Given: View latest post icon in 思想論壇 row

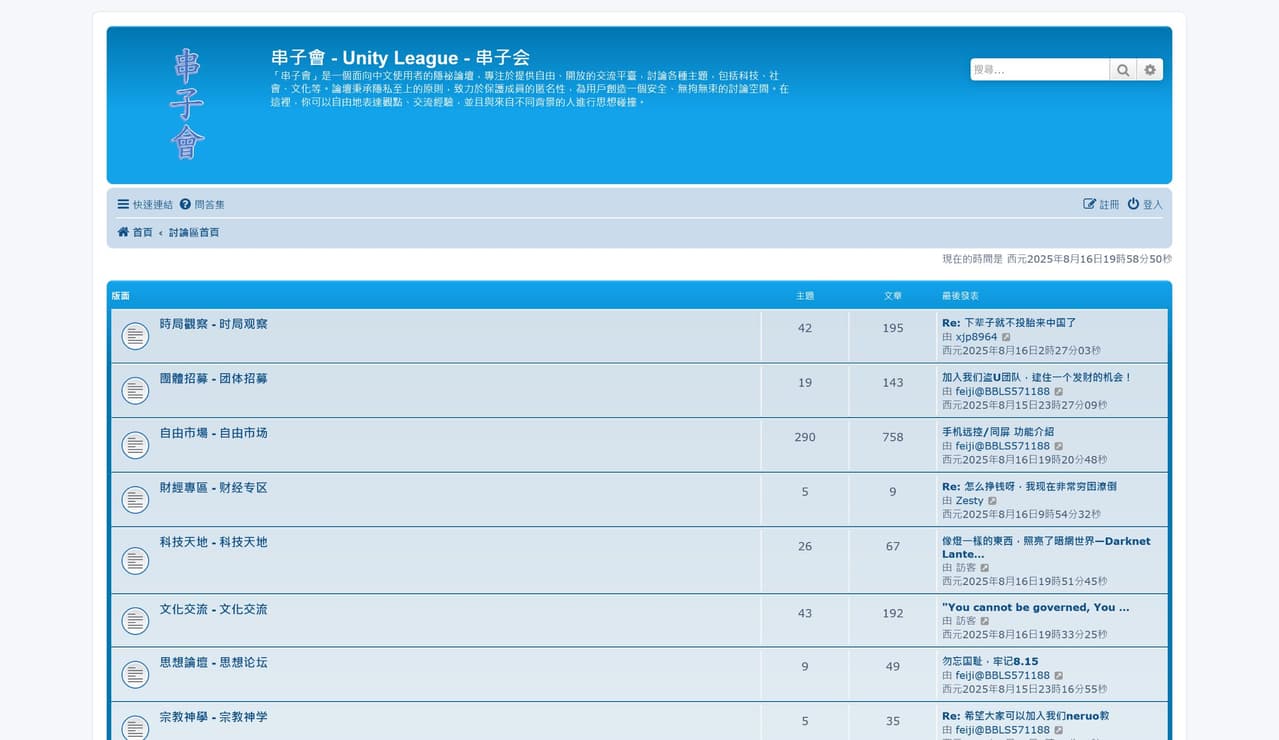Looking at the screenshot, I should pyautogui.click(x=1059, y=675).
